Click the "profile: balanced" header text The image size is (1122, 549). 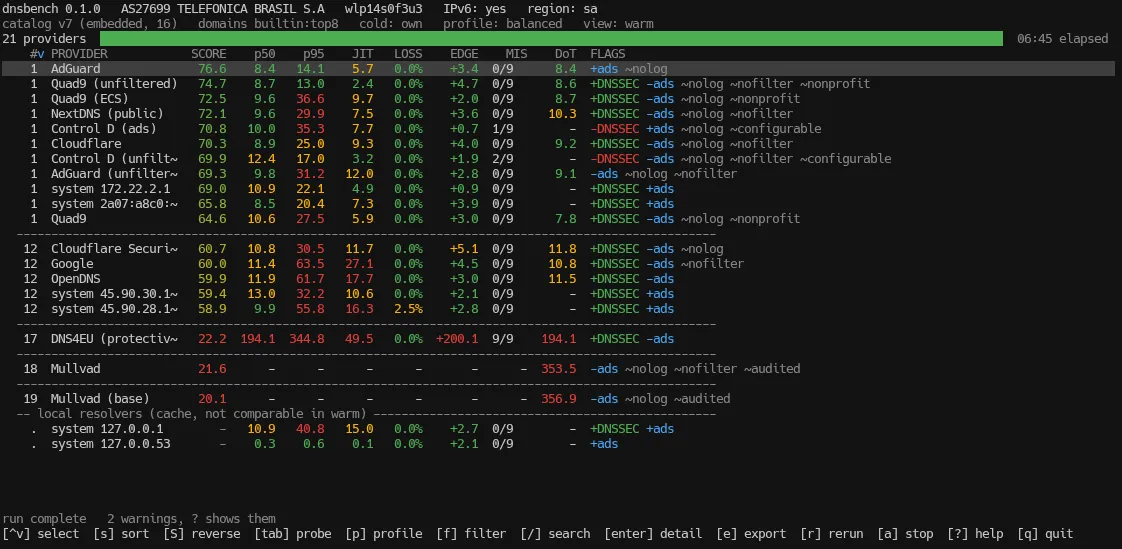click(502, 24)
